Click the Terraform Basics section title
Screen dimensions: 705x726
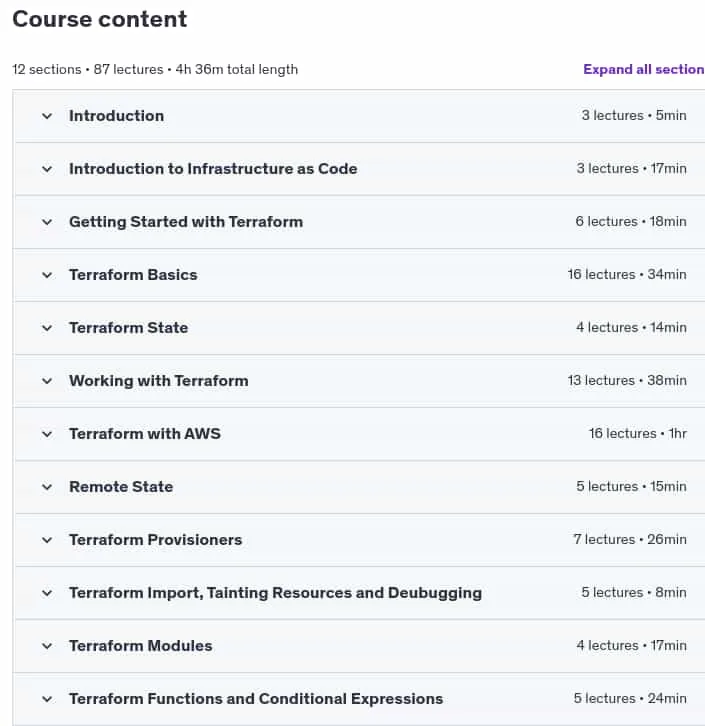(x=133, y=275)
